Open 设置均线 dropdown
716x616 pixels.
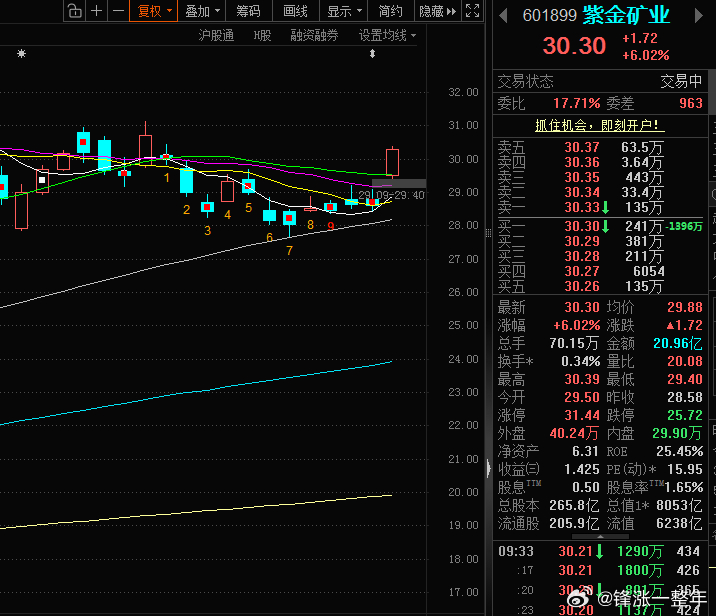tap(387, 35)
